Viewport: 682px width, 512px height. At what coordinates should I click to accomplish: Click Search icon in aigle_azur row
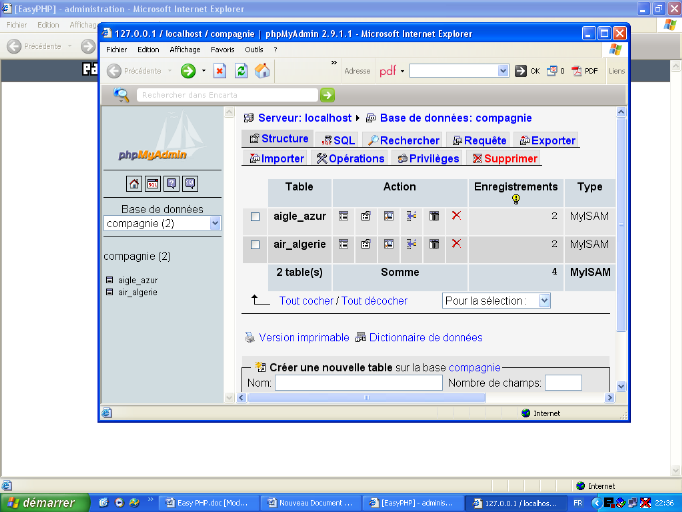389,216
